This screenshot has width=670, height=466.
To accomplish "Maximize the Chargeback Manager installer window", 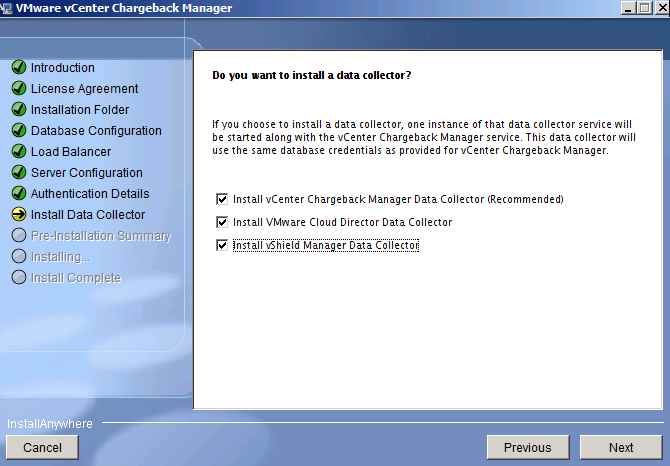I will (x=644, y=8).
